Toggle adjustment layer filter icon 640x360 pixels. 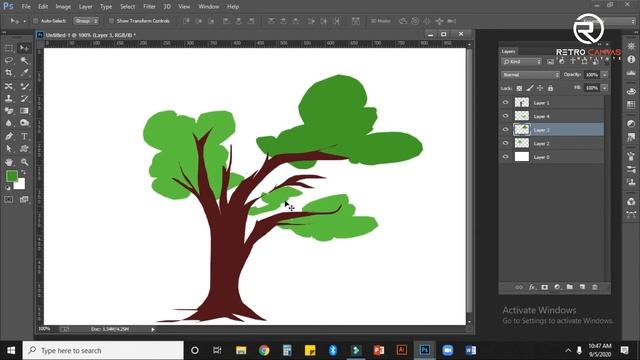(x=562, y=62)
